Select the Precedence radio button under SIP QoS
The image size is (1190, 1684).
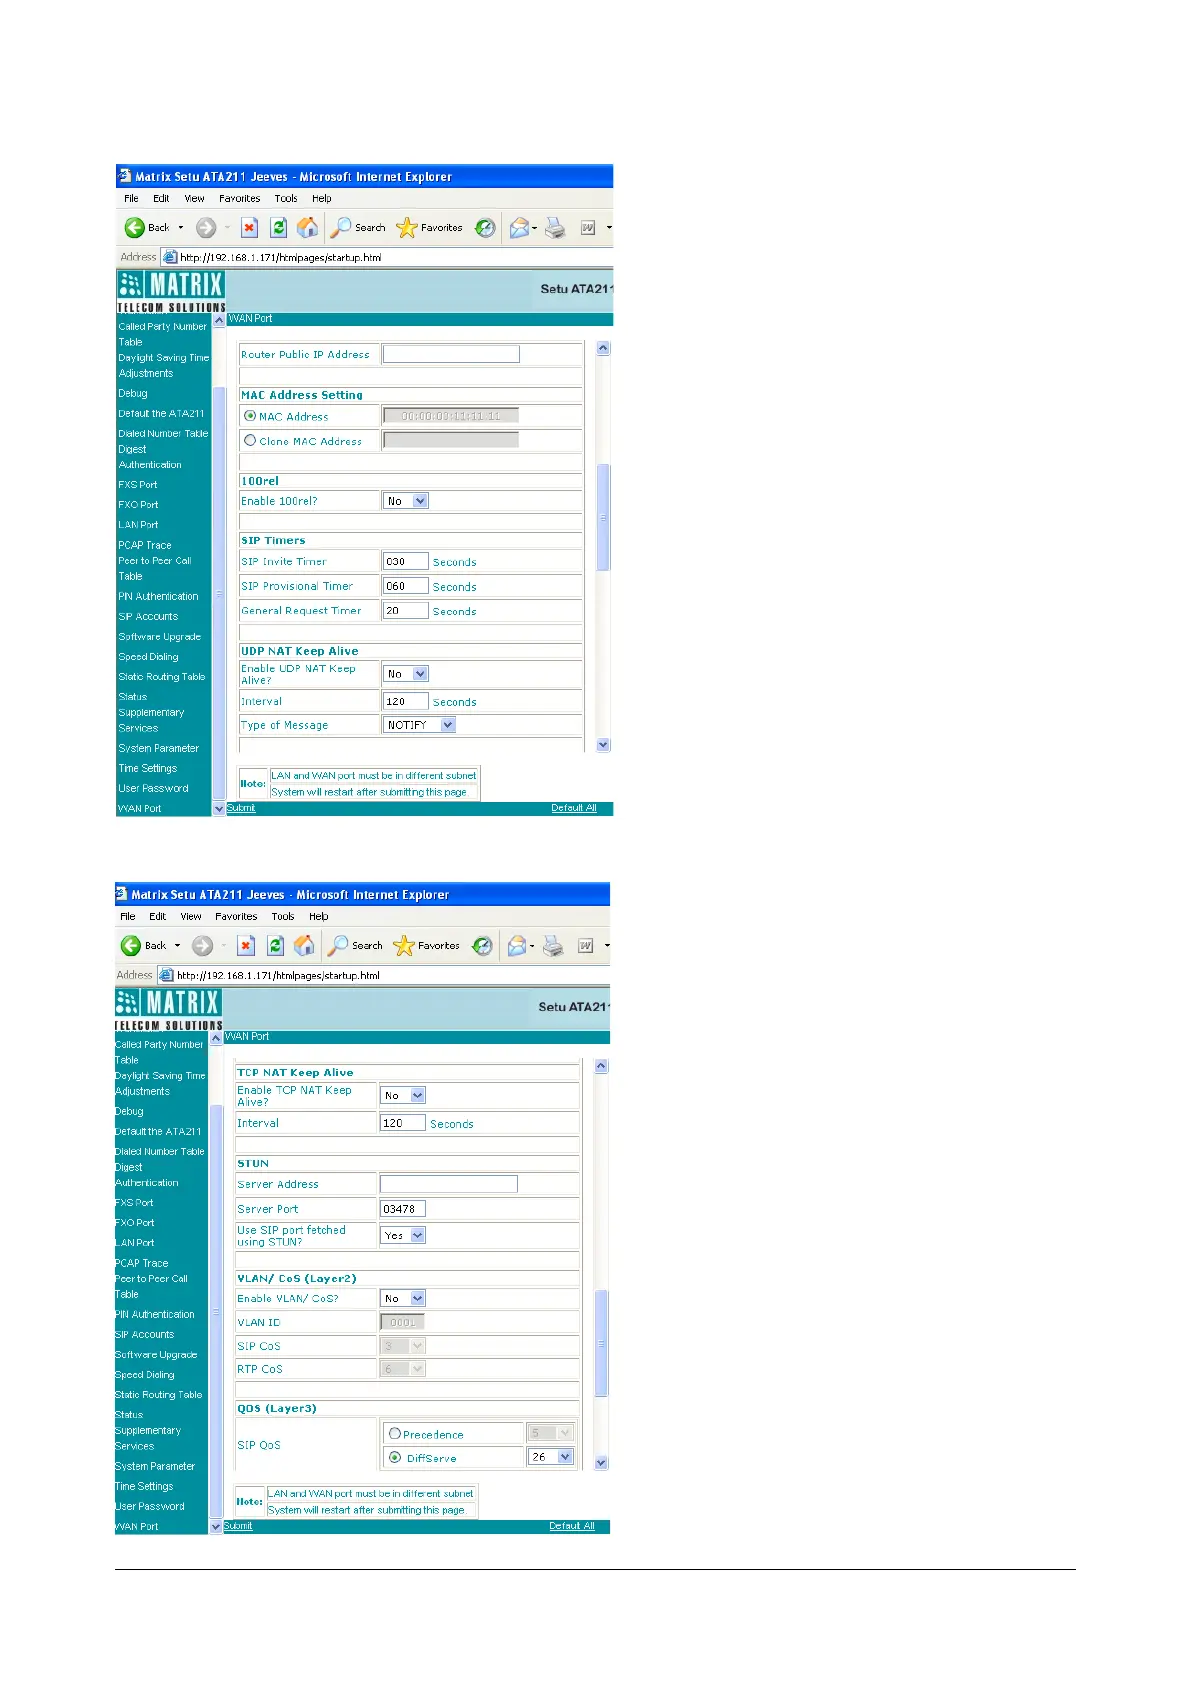click(x=394, y=1433)
